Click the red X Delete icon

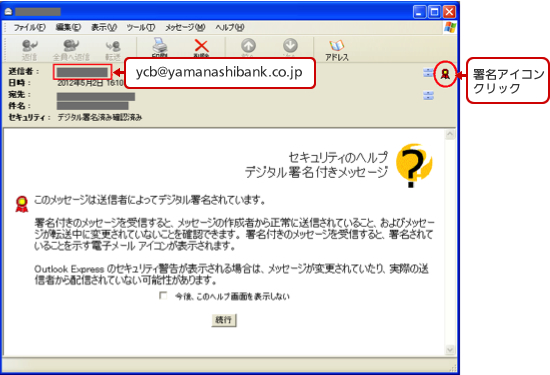(x=201, y=47)
